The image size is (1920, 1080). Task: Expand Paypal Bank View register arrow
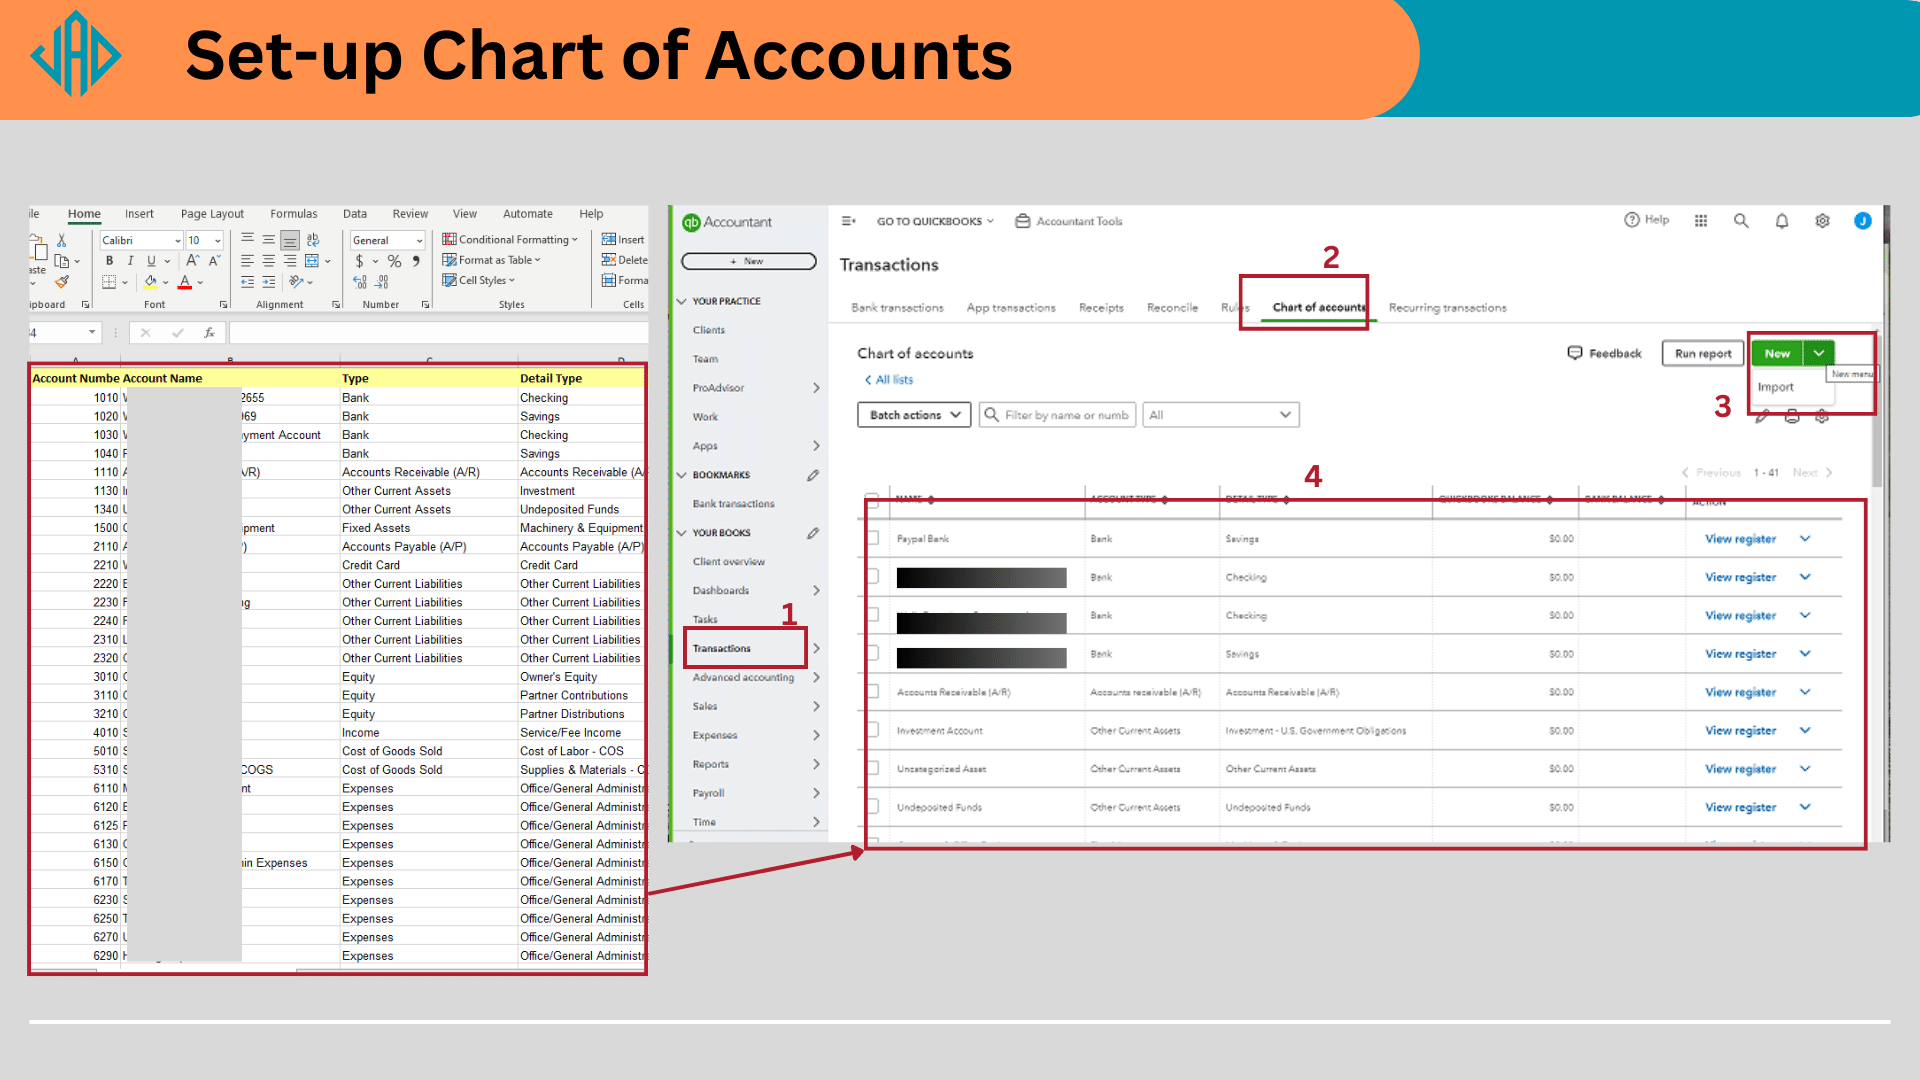tap(1805, 539)
